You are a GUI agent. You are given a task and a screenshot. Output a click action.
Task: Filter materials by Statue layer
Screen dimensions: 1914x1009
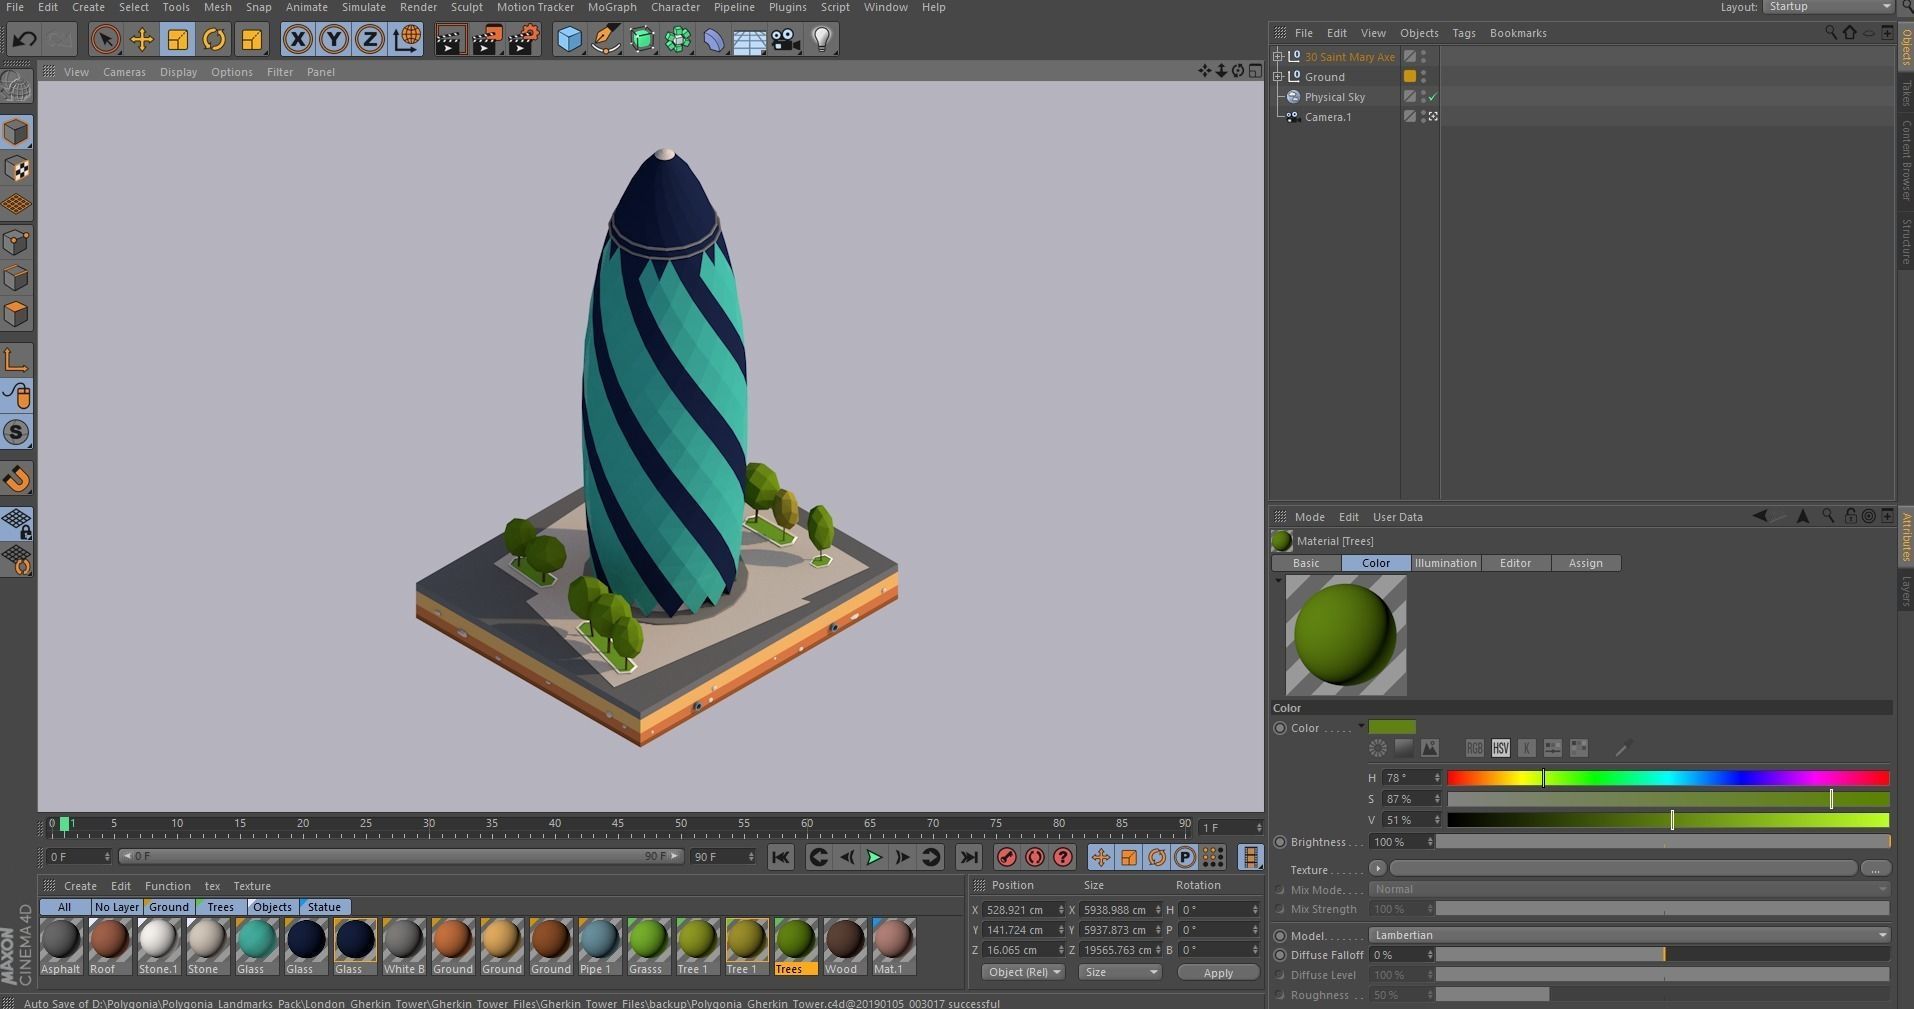pos(324,907)
